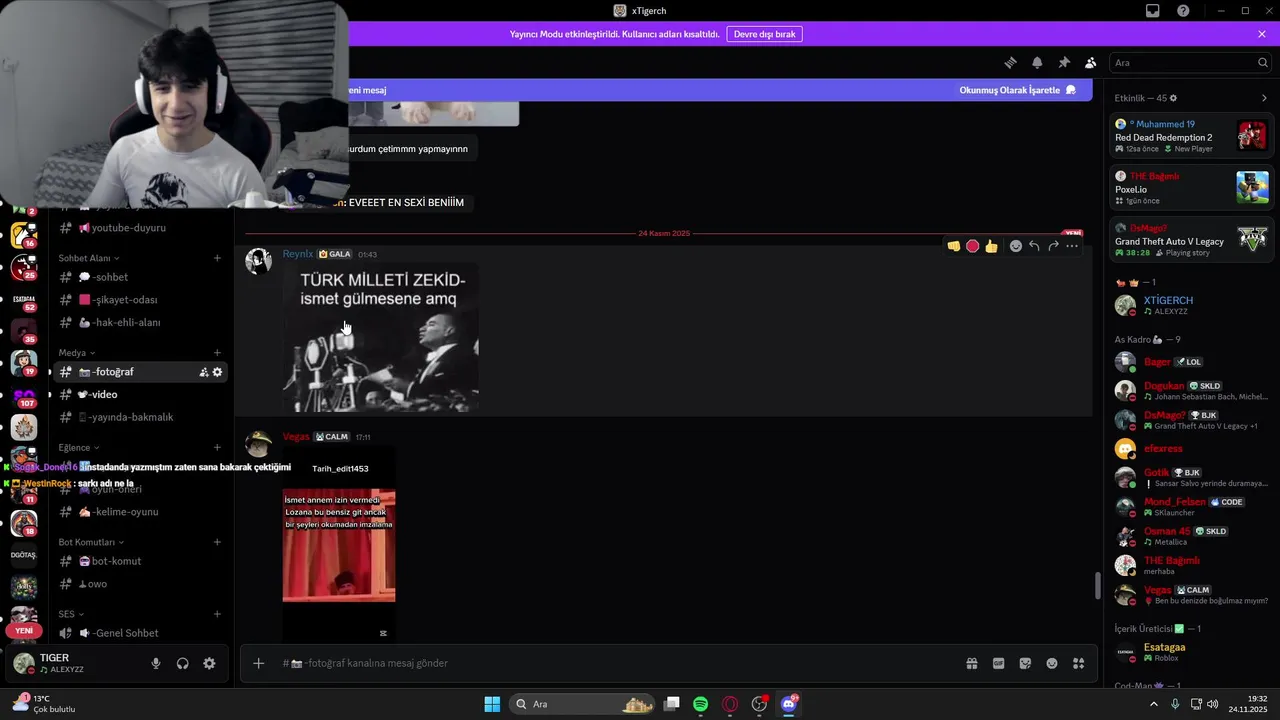Viewport: 1280px width, 720px height.
Task: Open Esatagaa member entry
Action: pyautogui.click(x=1192, y=652)
